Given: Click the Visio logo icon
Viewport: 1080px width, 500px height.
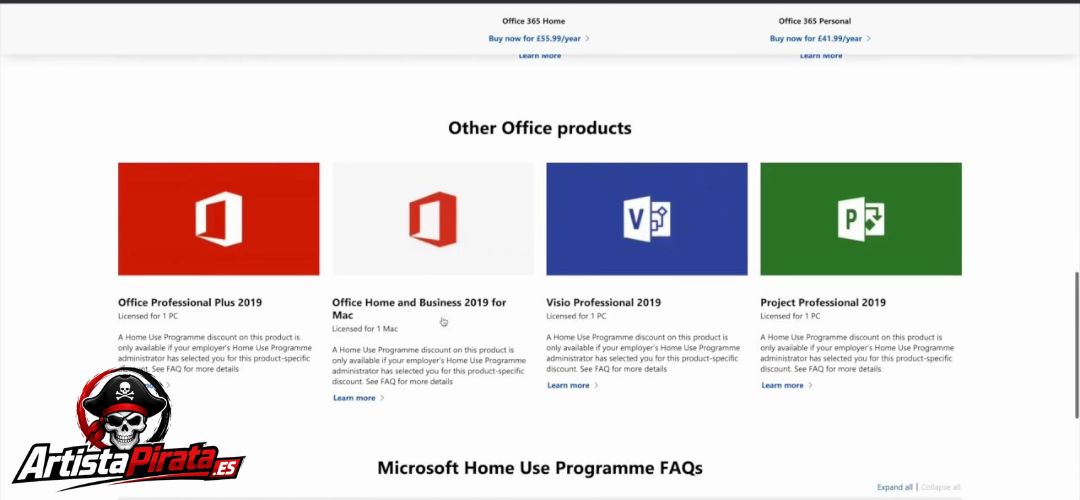Looking at the screenshot, I should click(647, 219).
